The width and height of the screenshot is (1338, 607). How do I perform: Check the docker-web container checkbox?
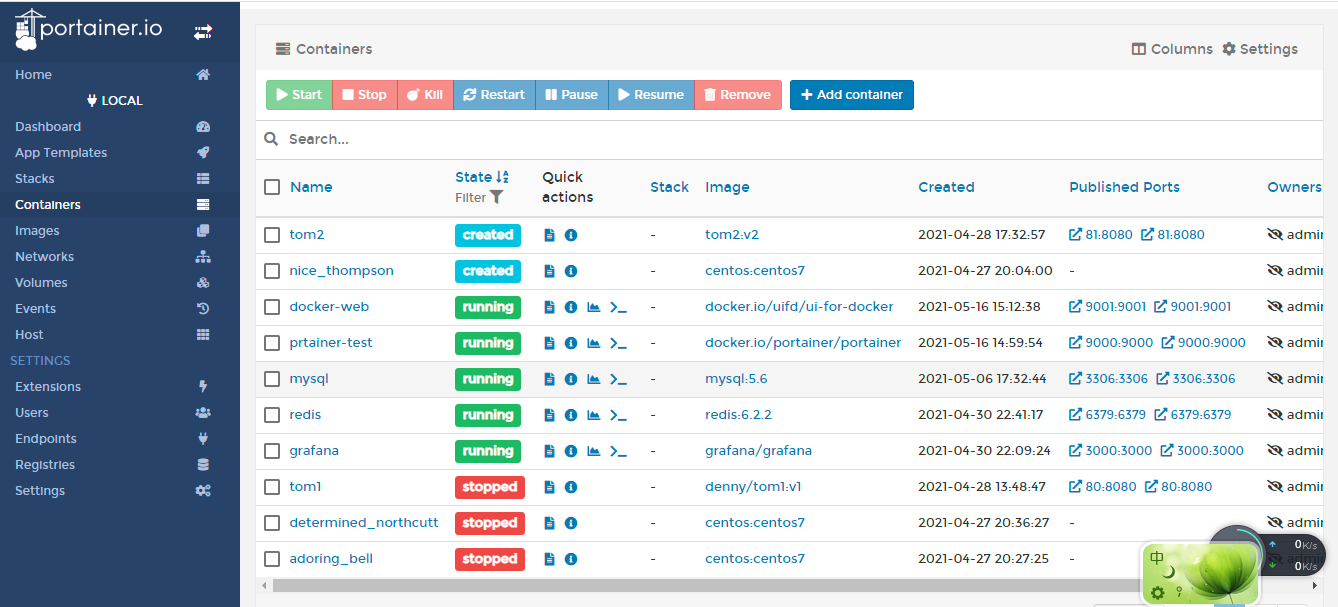[272, 307]
